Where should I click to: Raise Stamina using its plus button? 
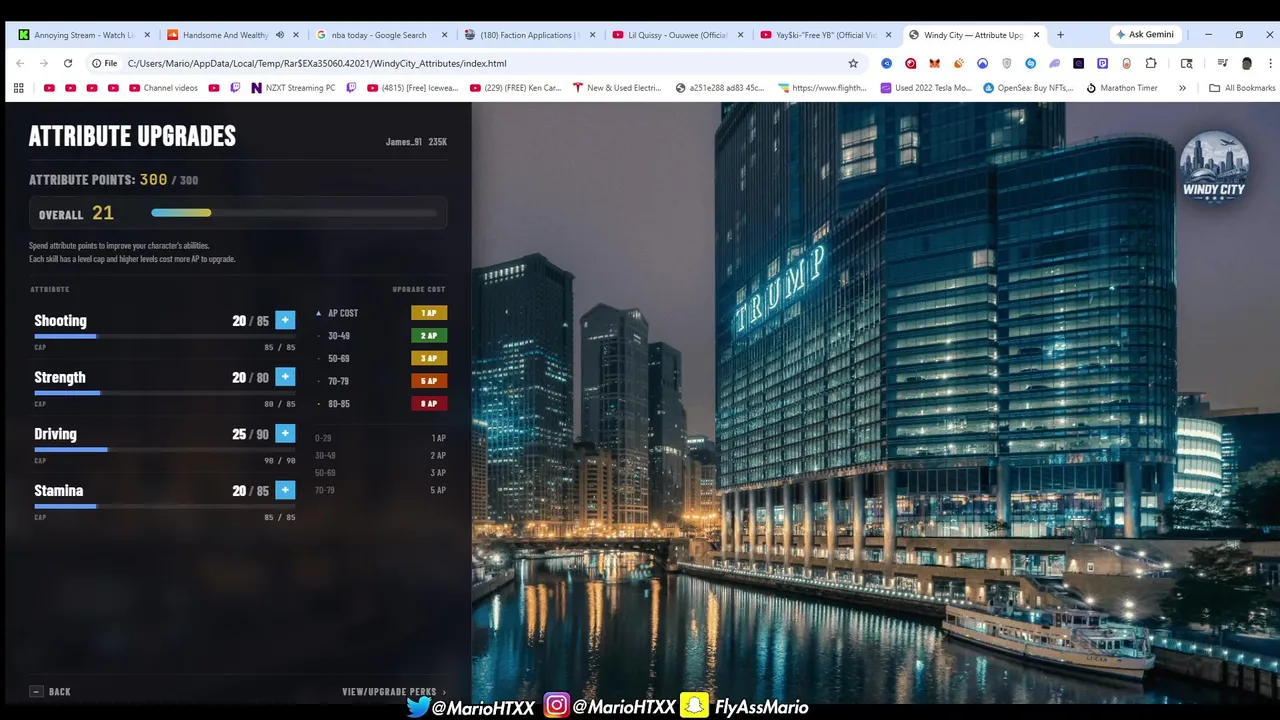[x=285, y=490]
